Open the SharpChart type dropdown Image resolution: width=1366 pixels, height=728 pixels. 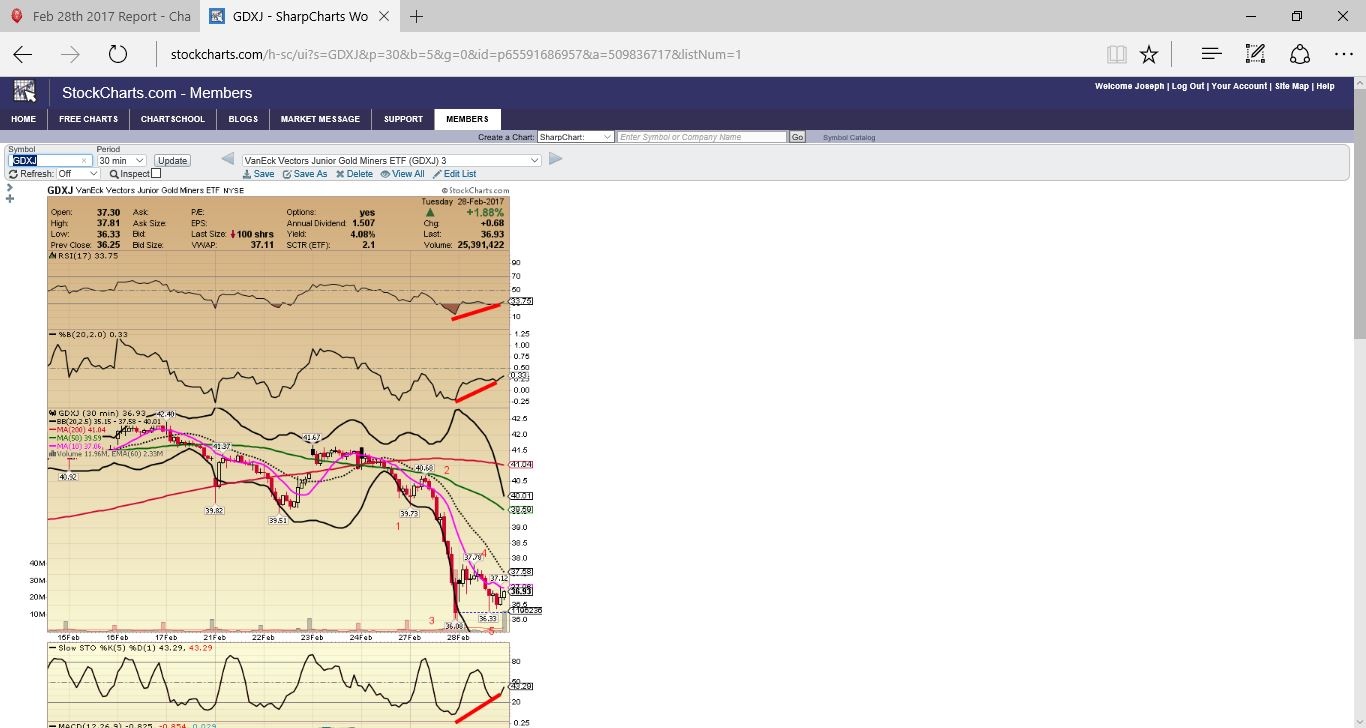pos(575,137)
